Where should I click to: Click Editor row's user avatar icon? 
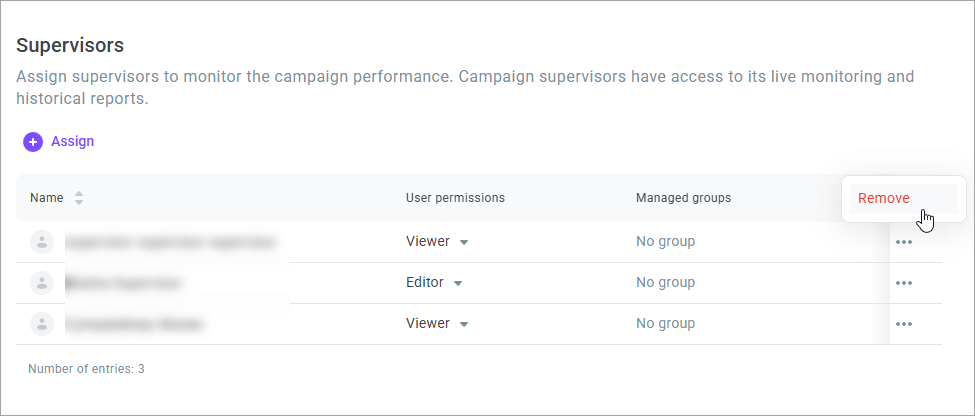pyautogui.click(x=42, y=283)
